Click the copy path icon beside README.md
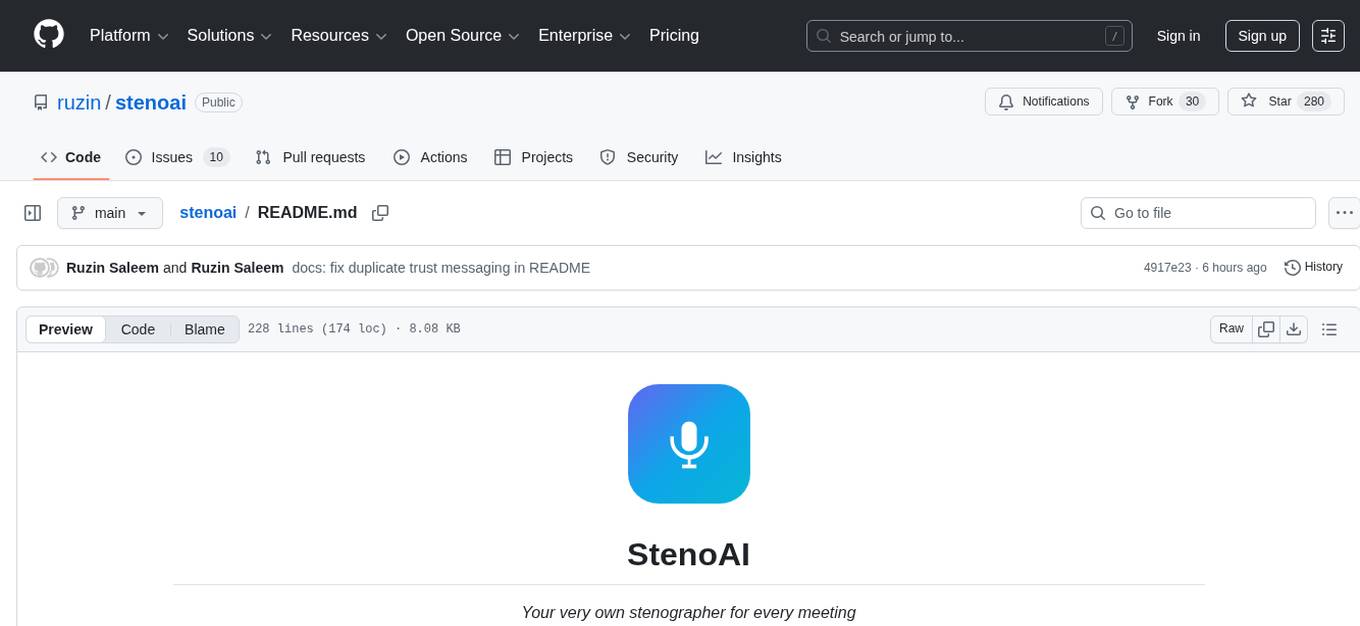 (x=380, y=212)
